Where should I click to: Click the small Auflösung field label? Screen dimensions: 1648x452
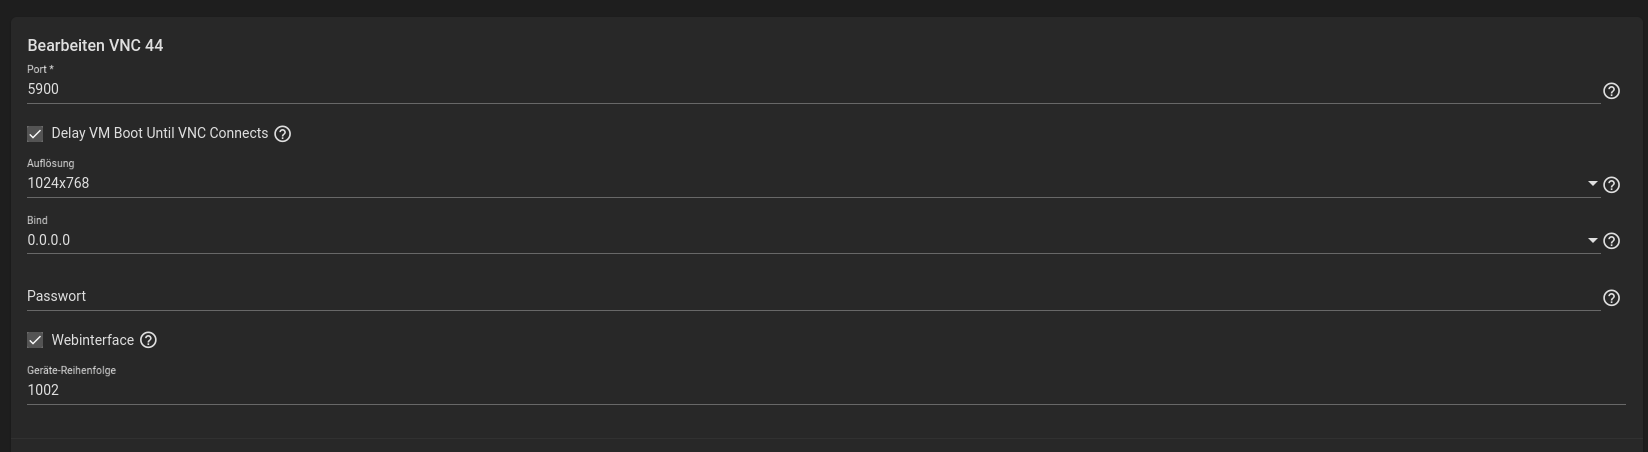(50, 163)
